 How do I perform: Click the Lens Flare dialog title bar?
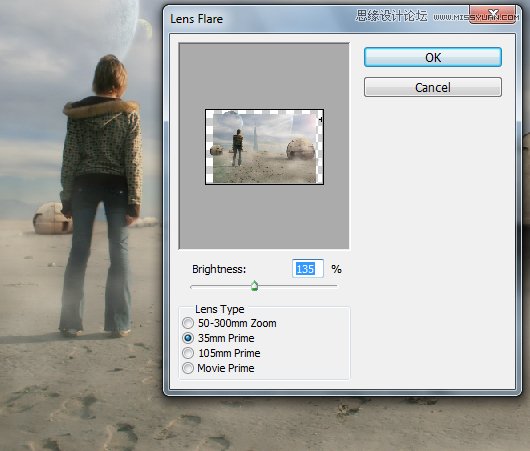point(257,19)
